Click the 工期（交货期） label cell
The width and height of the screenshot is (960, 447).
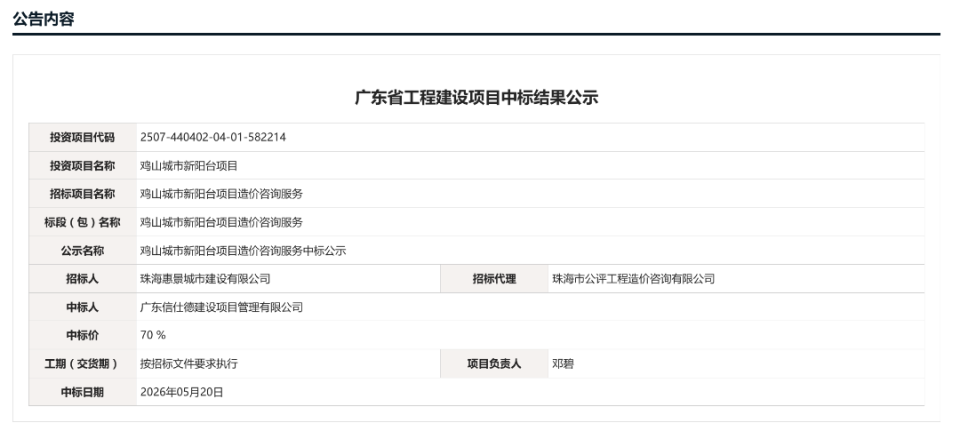coord(82,364)
